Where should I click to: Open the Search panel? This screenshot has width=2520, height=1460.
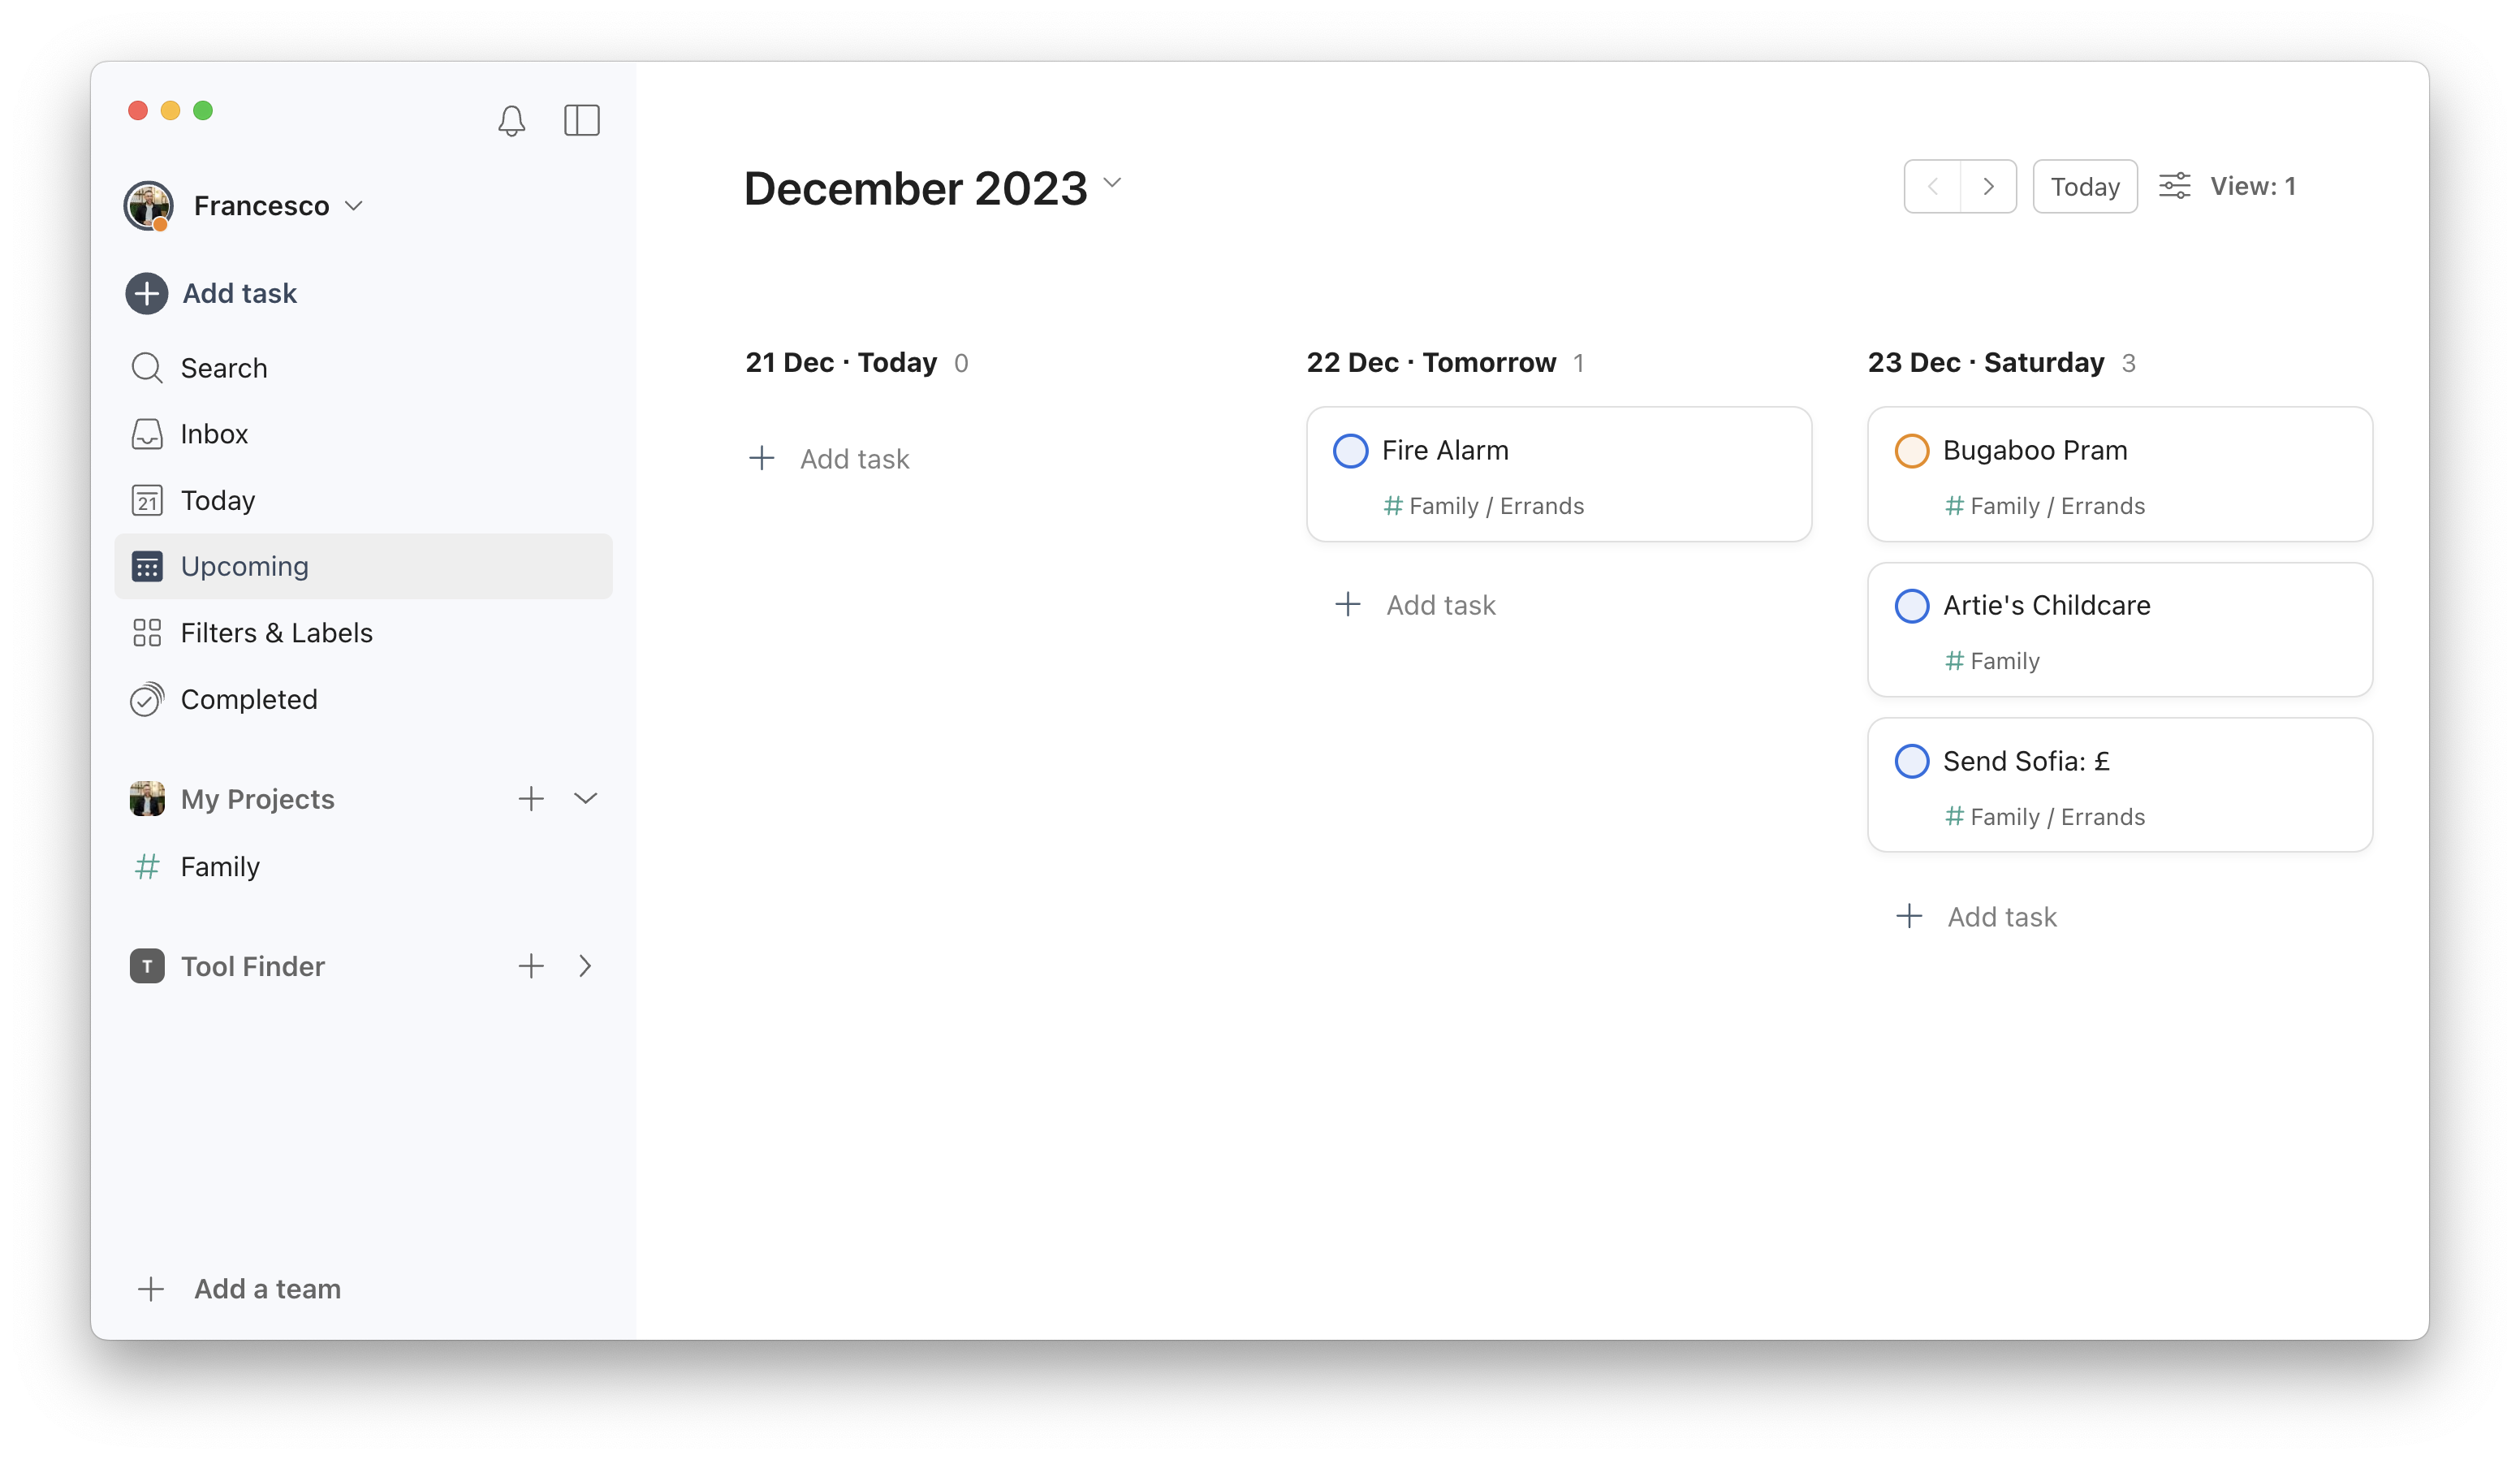pyautogui.click(x=224, y=367)
